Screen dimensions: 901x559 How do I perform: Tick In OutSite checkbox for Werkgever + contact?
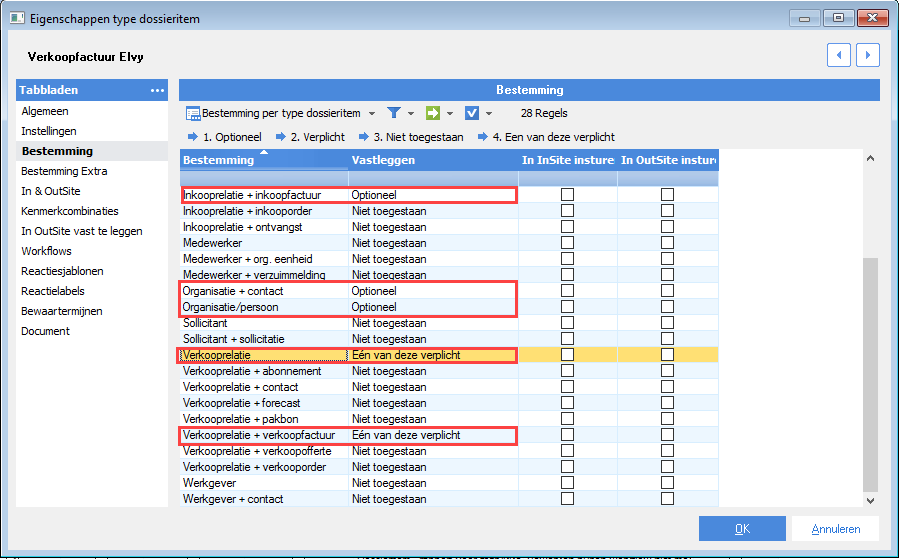click(667, 499)
